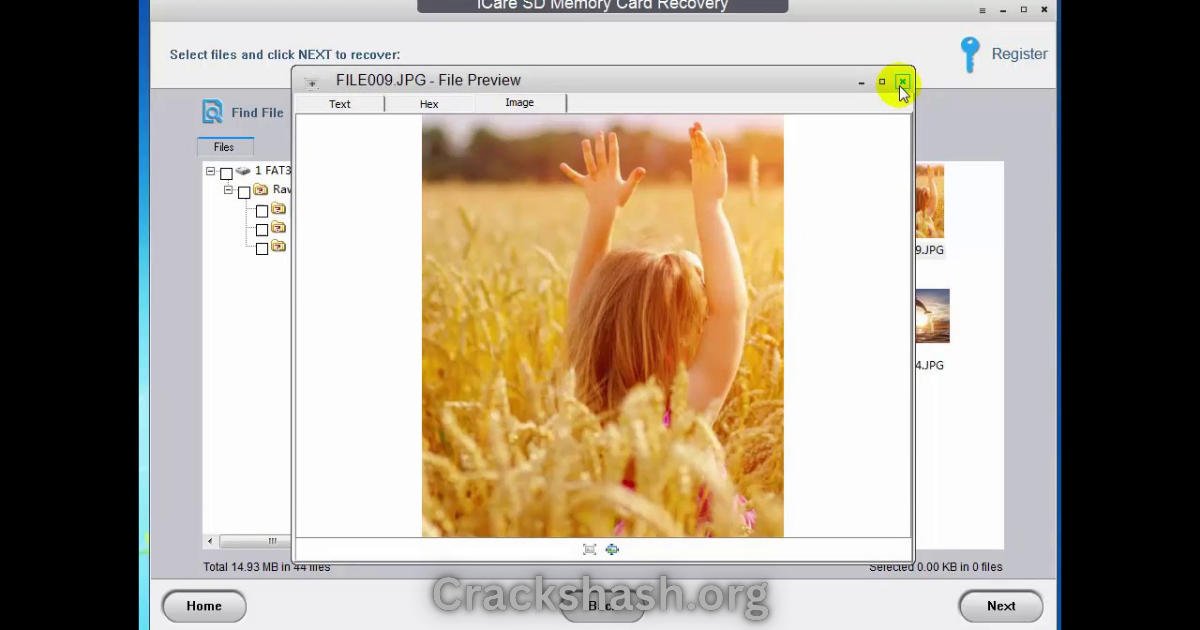Click the actual-size arrows icon below the preview
1200x630 pixels.
tap(612, 549)
